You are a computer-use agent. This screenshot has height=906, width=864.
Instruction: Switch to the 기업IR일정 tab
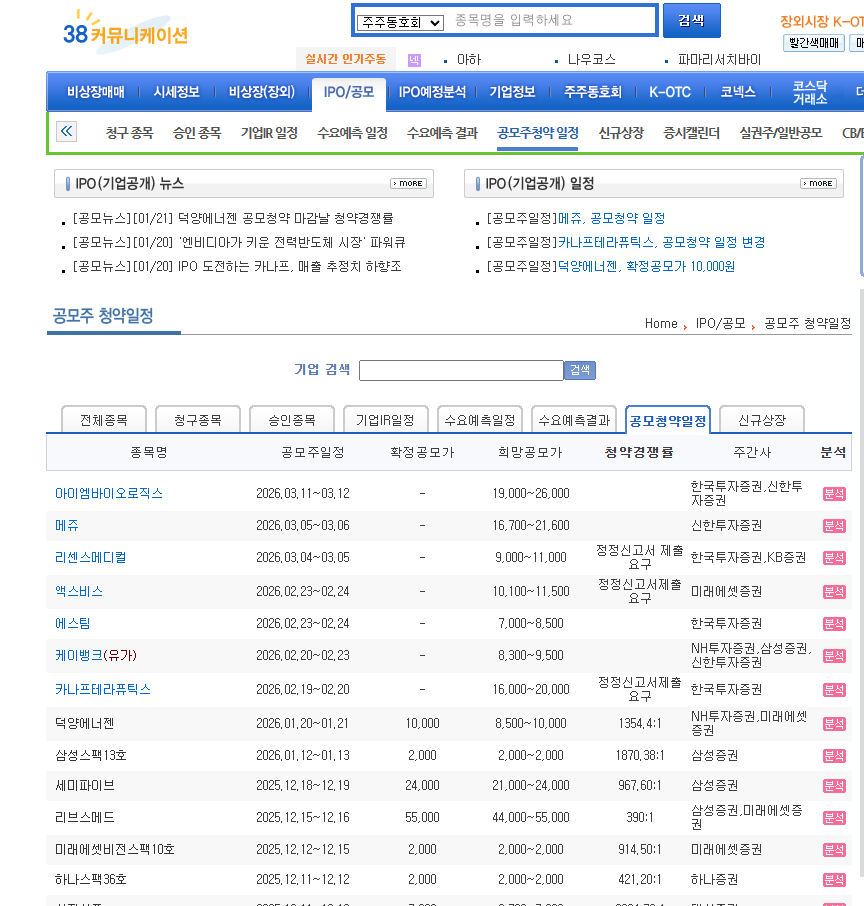click(x=385, y=420)
